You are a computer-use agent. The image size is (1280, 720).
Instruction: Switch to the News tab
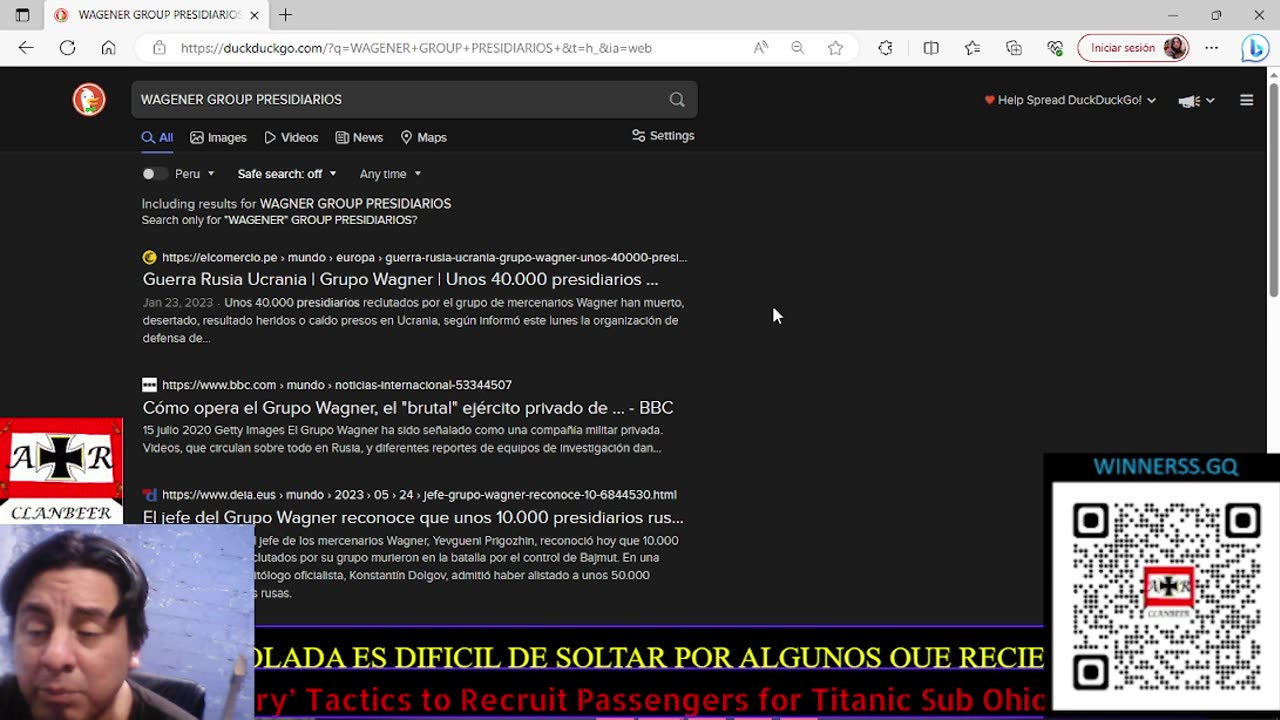[x=359, y=138]
